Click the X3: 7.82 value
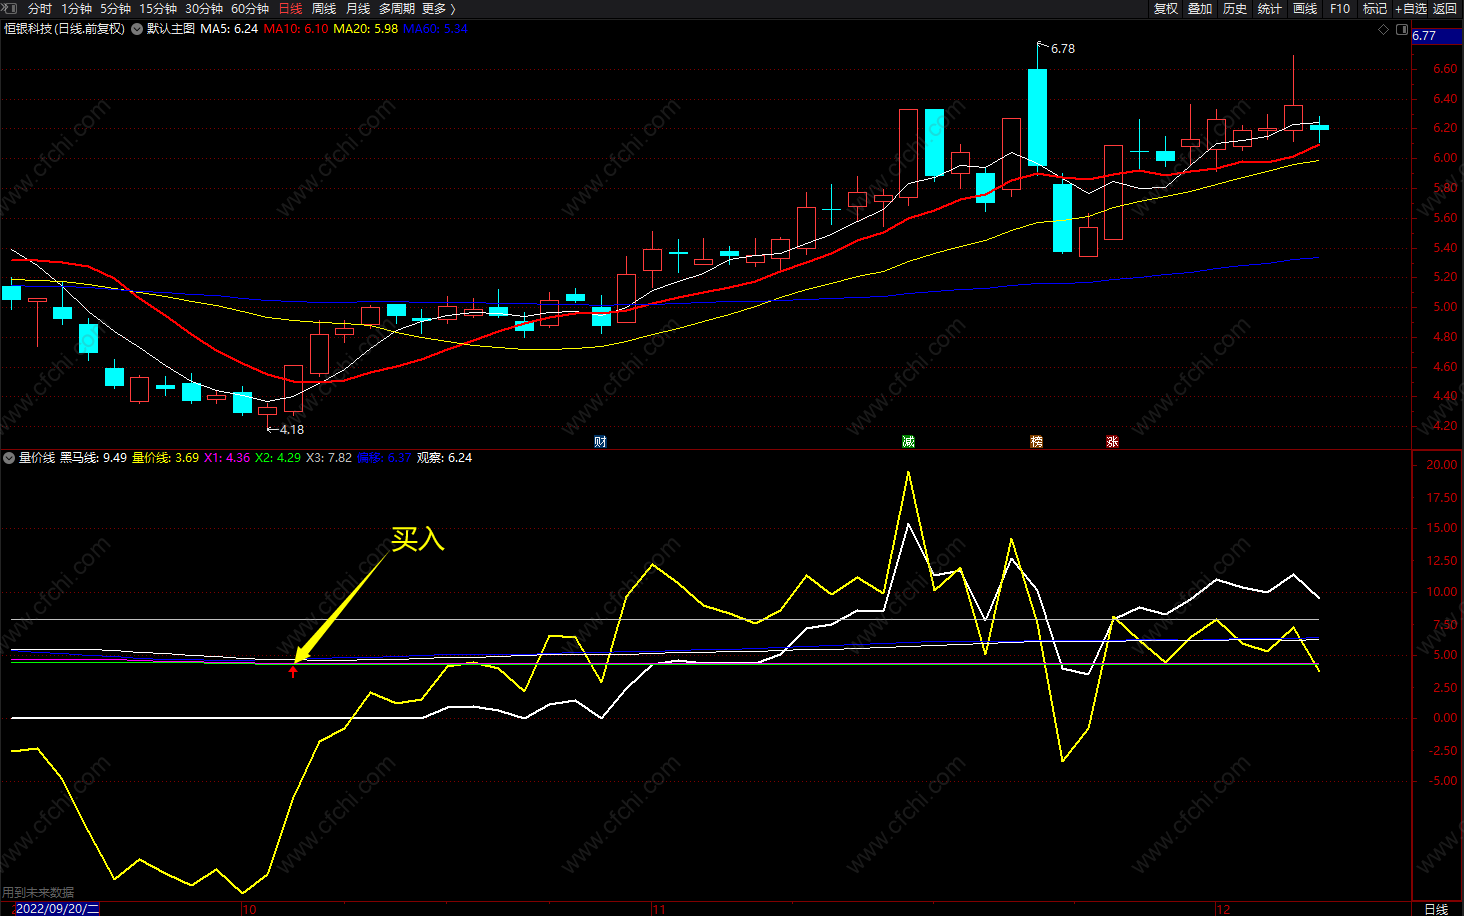 pos(328,458)
